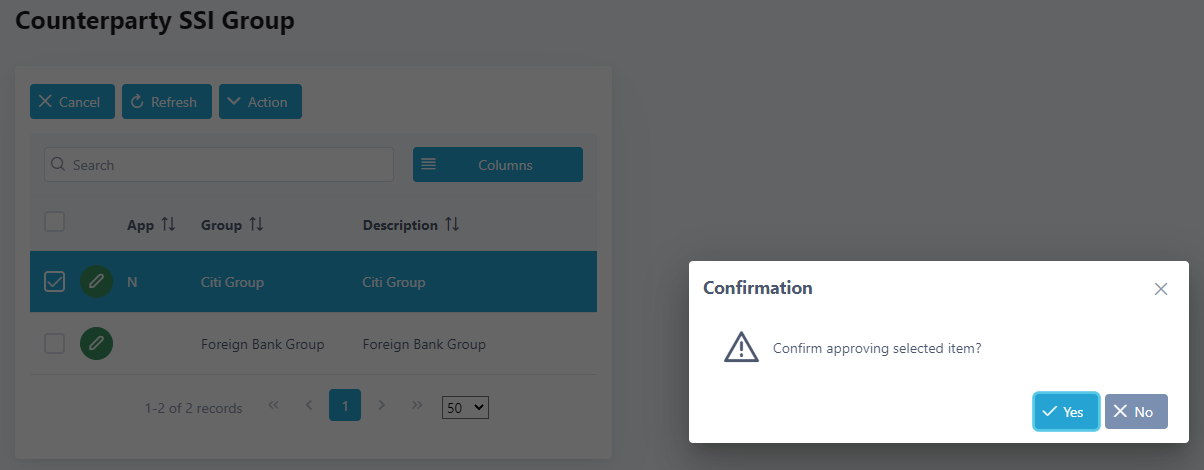
Task: Click the Search input field
Action: point(220,165)
